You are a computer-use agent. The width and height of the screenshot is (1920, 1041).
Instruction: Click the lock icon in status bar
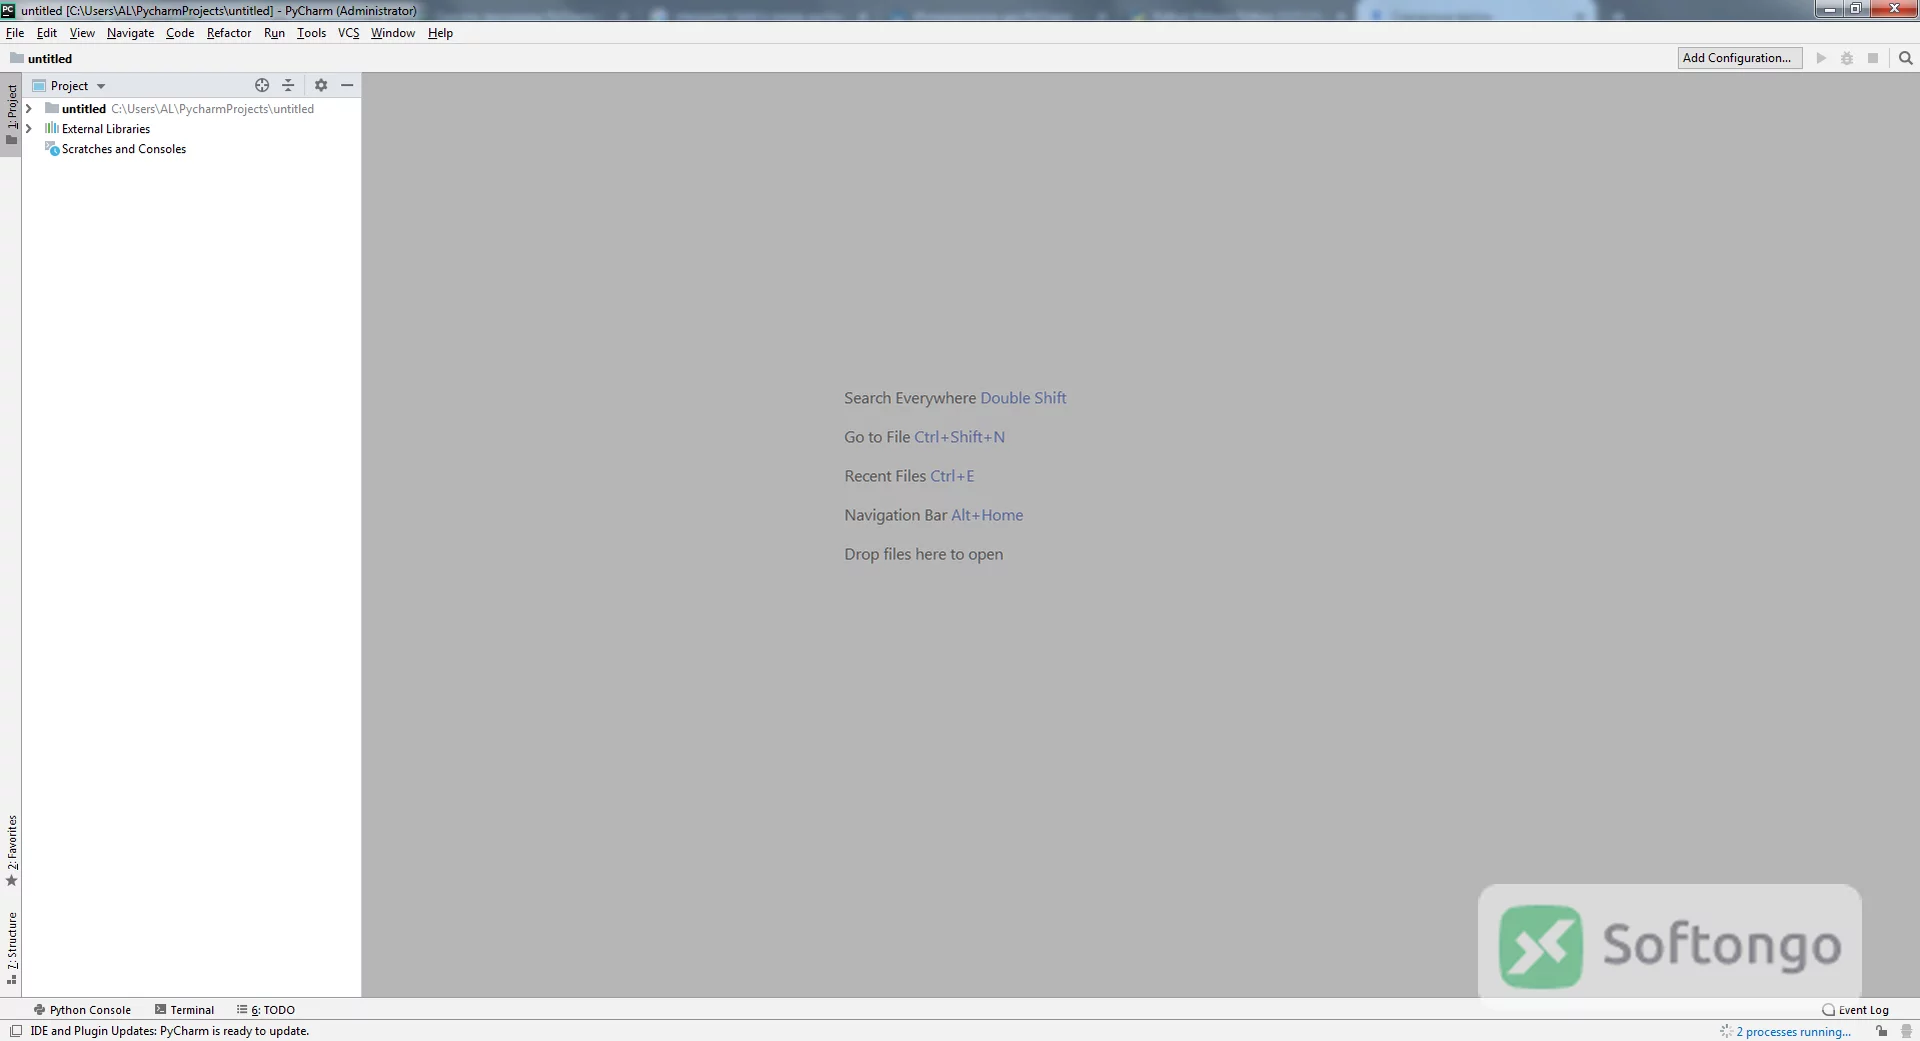(1882, 1031)
